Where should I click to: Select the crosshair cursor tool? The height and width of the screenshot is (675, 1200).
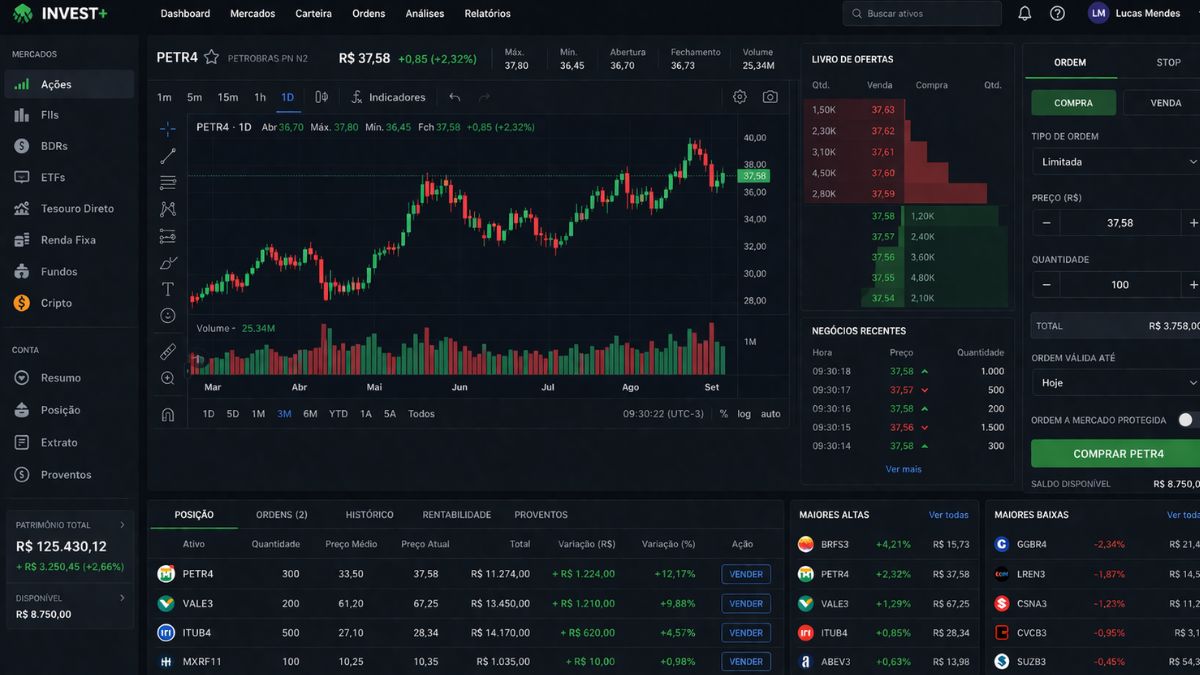click(x=167, y=128)
